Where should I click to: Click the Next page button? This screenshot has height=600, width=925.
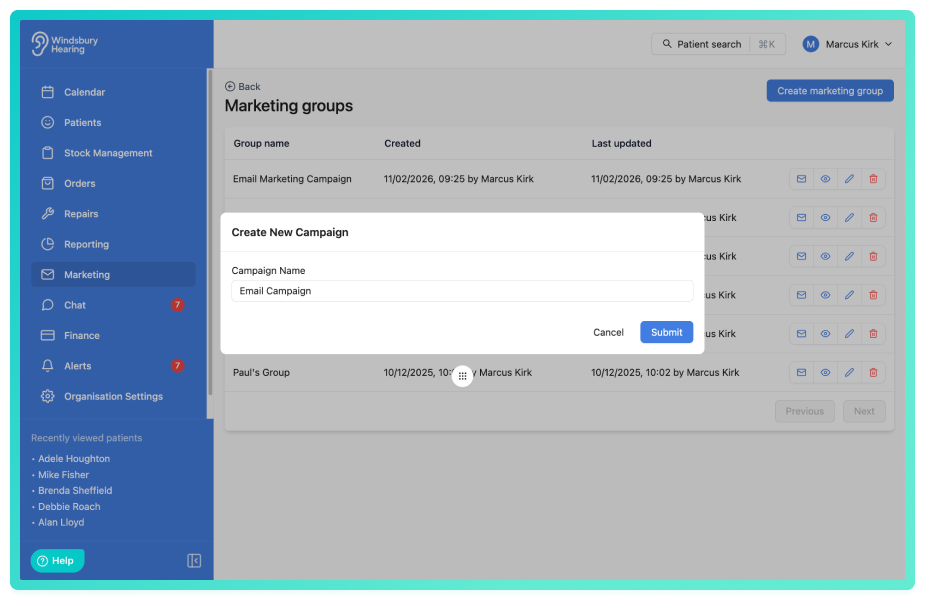click(864, 411)
